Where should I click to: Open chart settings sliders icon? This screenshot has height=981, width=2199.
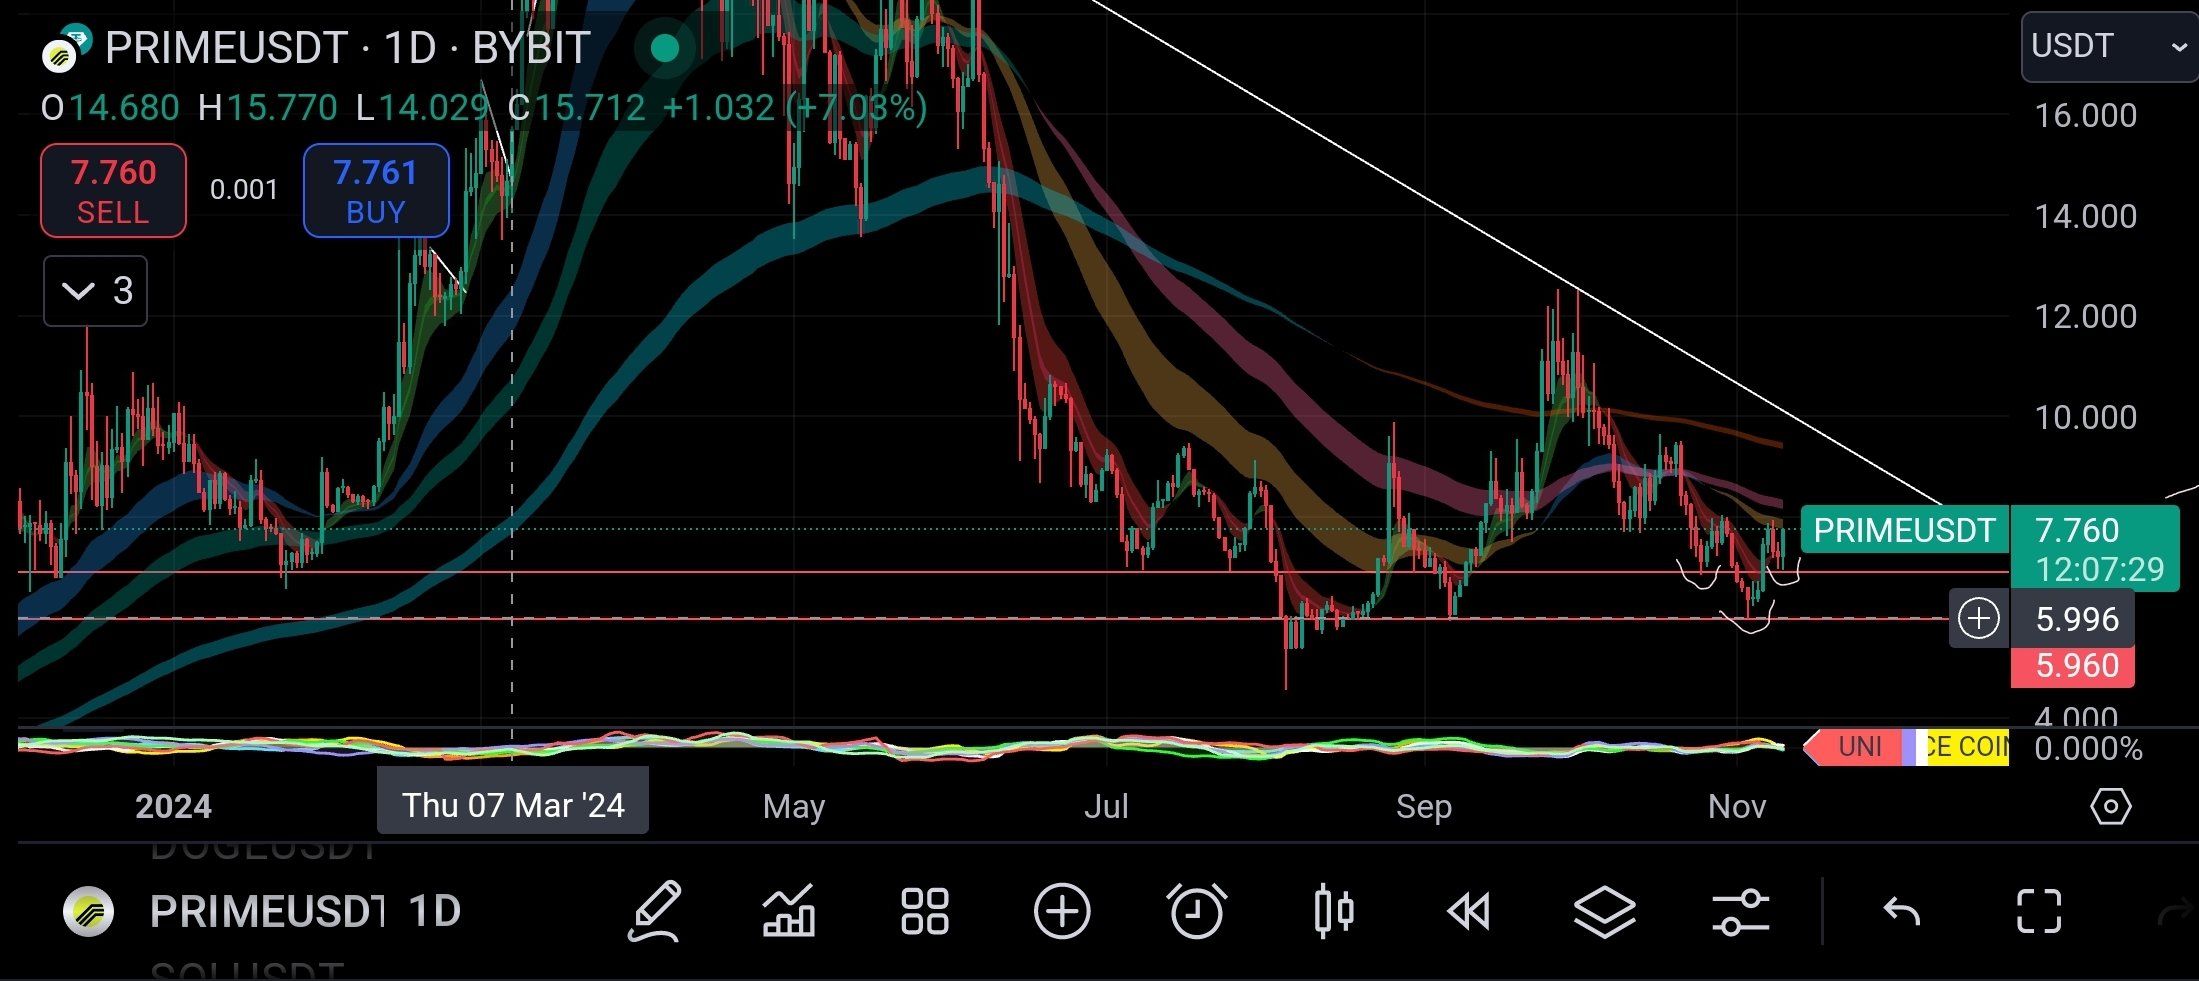[x=1741, y=912]
